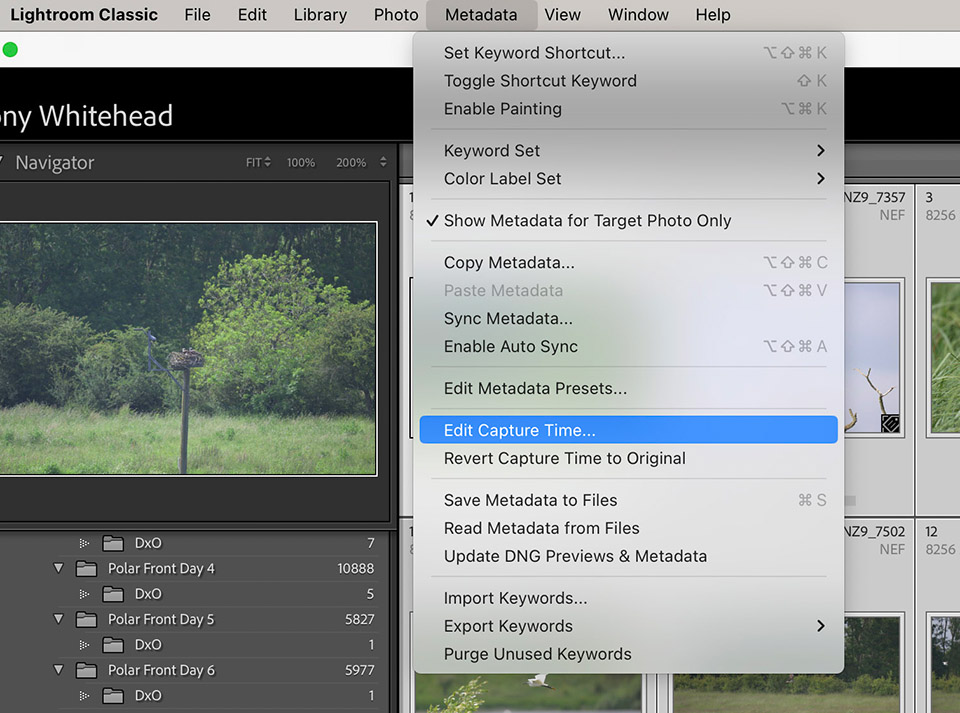
Task: Select the DxO folder icon with count 5
Action: [x=113, y=594]
